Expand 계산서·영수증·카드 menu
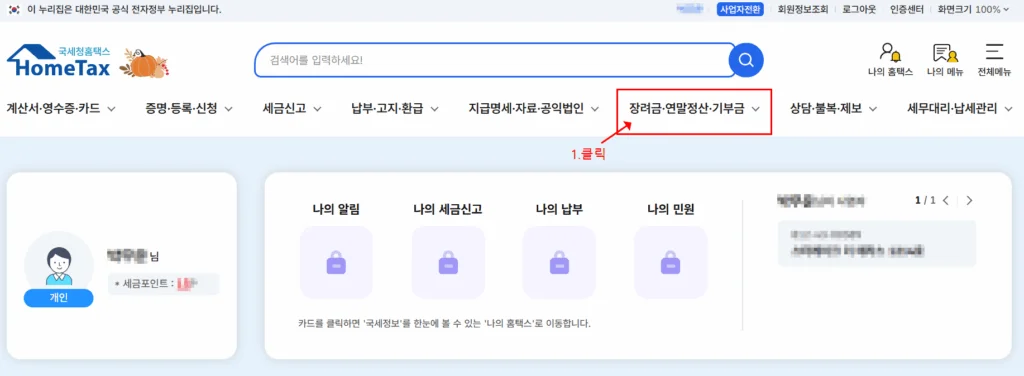Viewport: 1024px width, 376px height. pyautogui.click(x=61, y=109)
